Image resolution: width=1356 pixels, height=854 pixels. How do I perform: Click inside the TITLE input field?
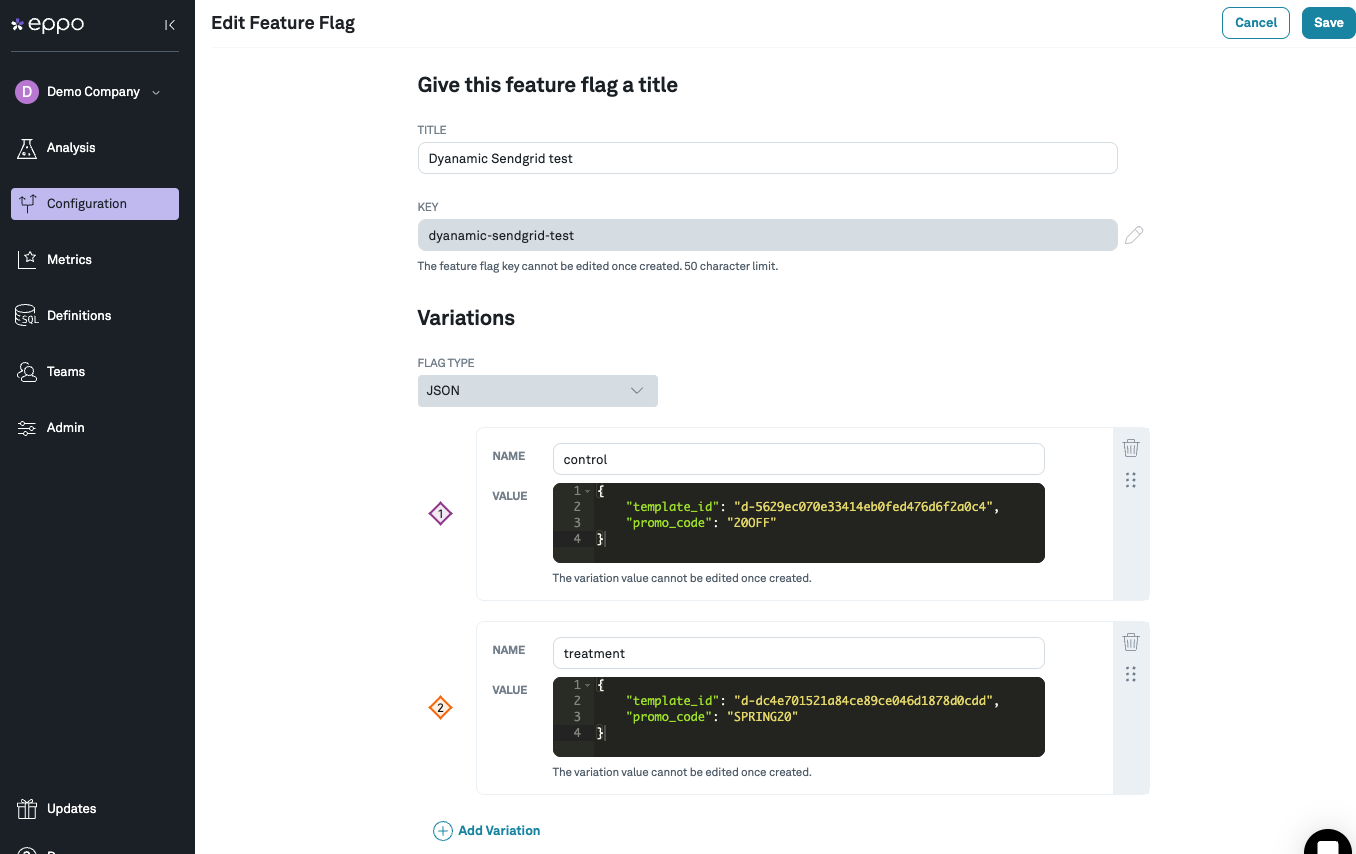click(767, 158)
